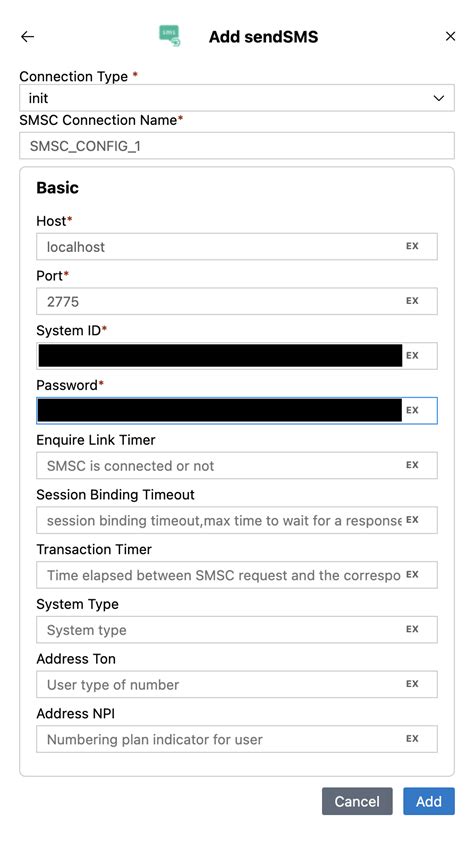The height and width of the screenshot is (848, 474).
Task: Toggle EX expression for System ID
Action: tap(412, 355)
